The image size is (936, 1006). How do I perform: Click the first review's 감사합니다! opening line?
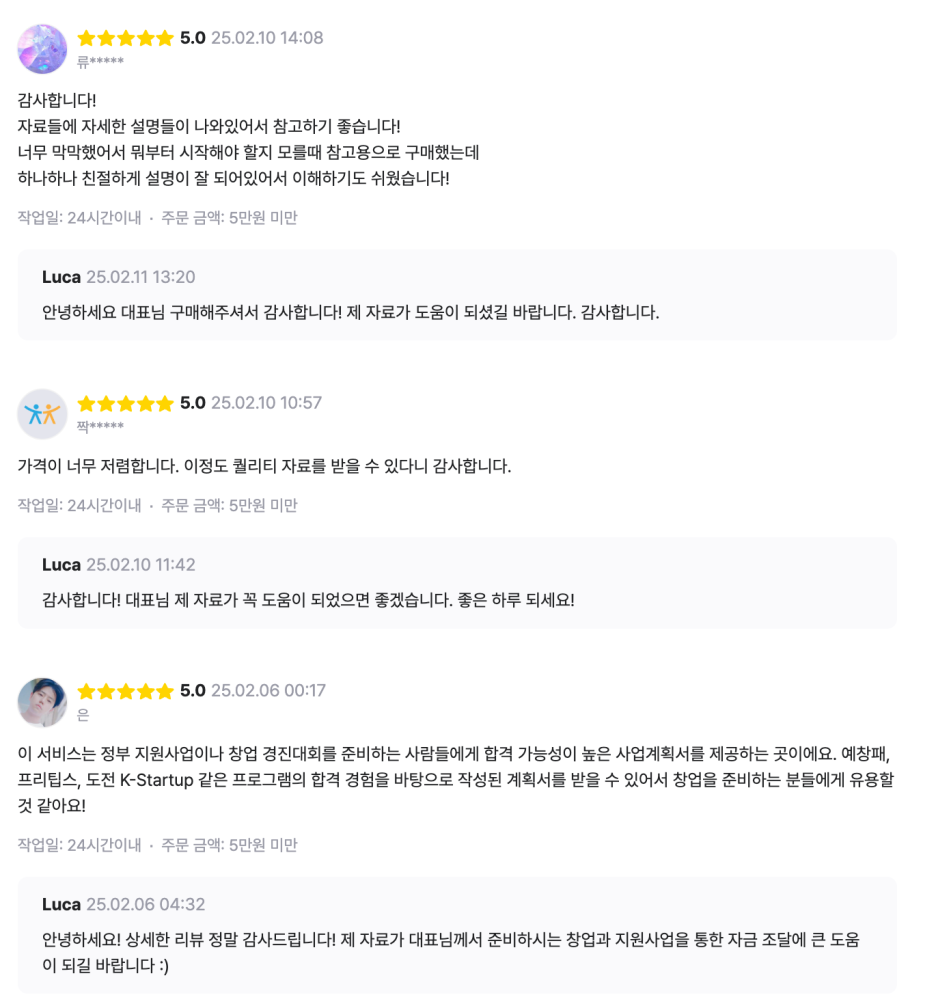coord(57,100)
